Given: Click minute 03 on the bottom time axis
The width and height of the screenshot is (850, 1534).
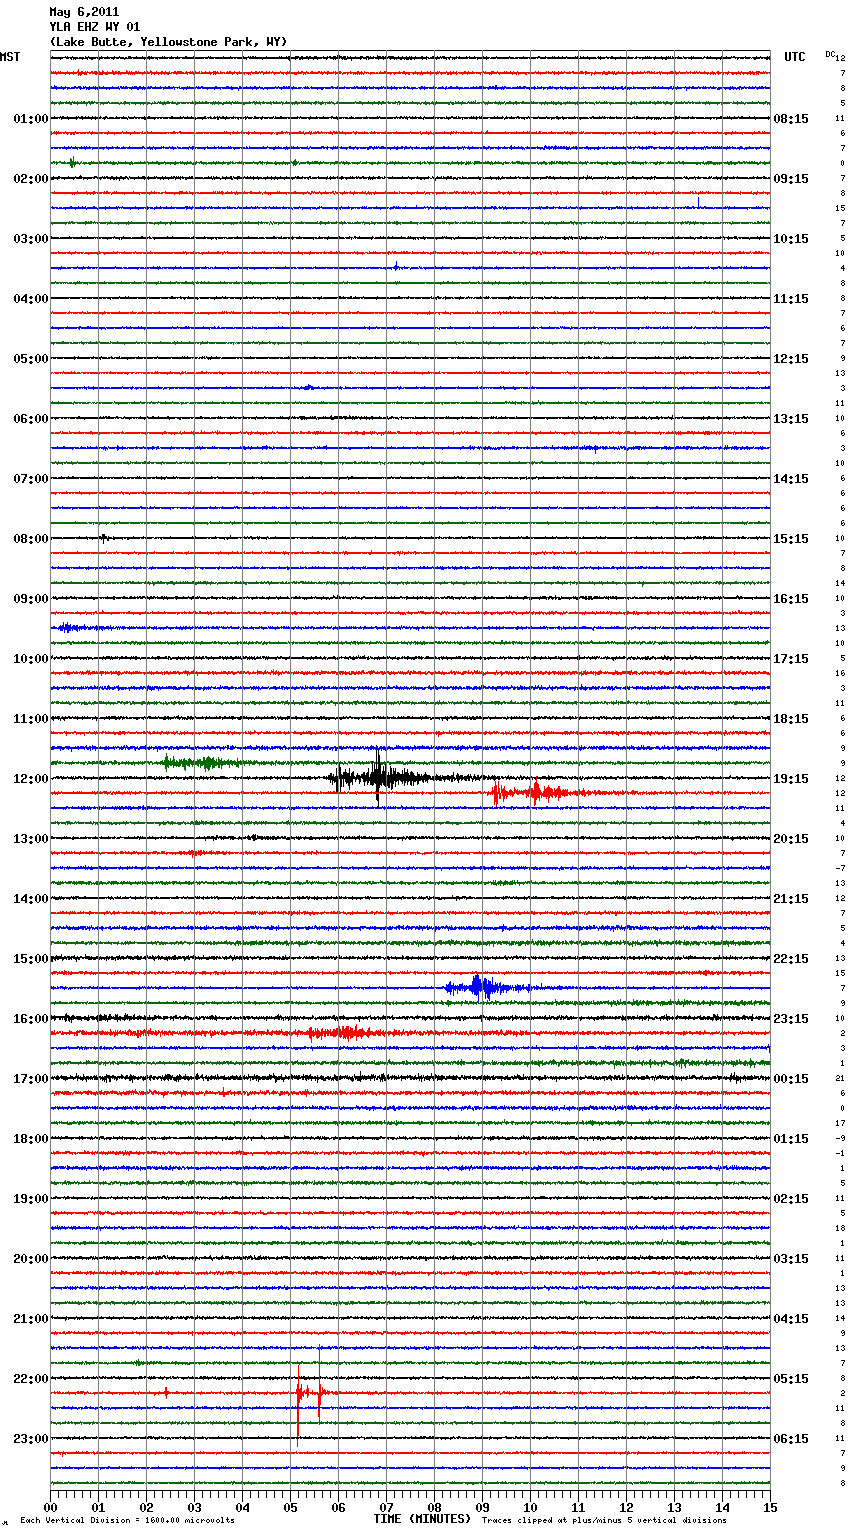Looking at the screenshot, I should (195, 1507).
